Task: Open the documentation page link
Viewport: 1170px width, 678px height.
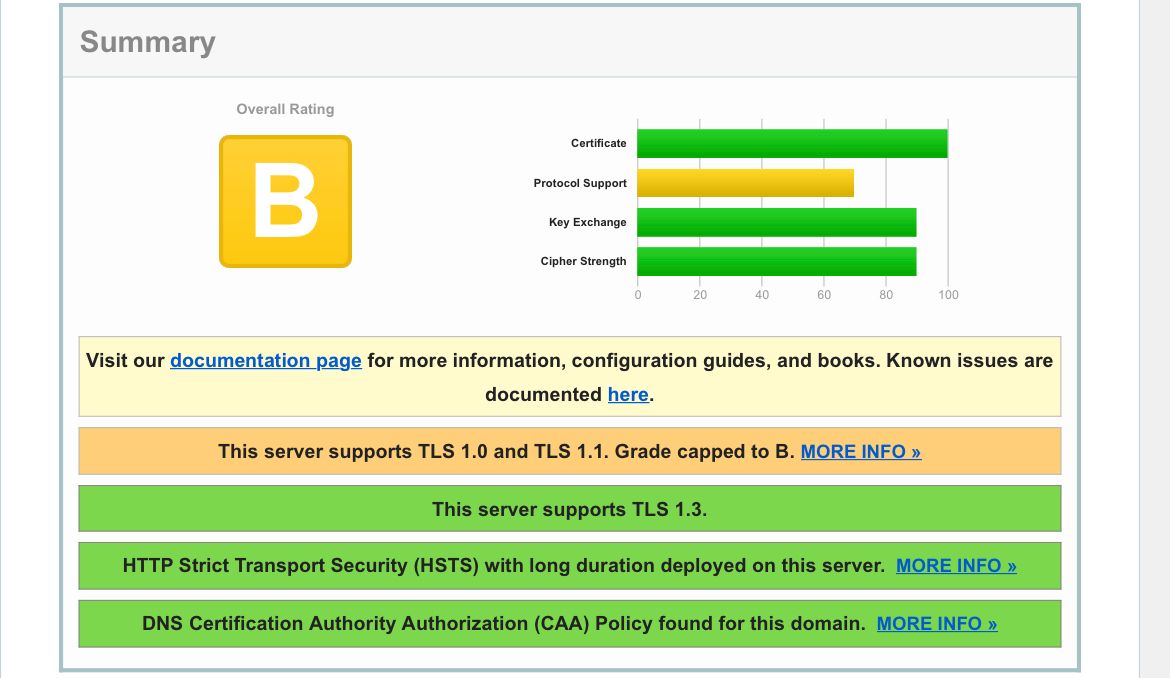Action: pos(265,360)
